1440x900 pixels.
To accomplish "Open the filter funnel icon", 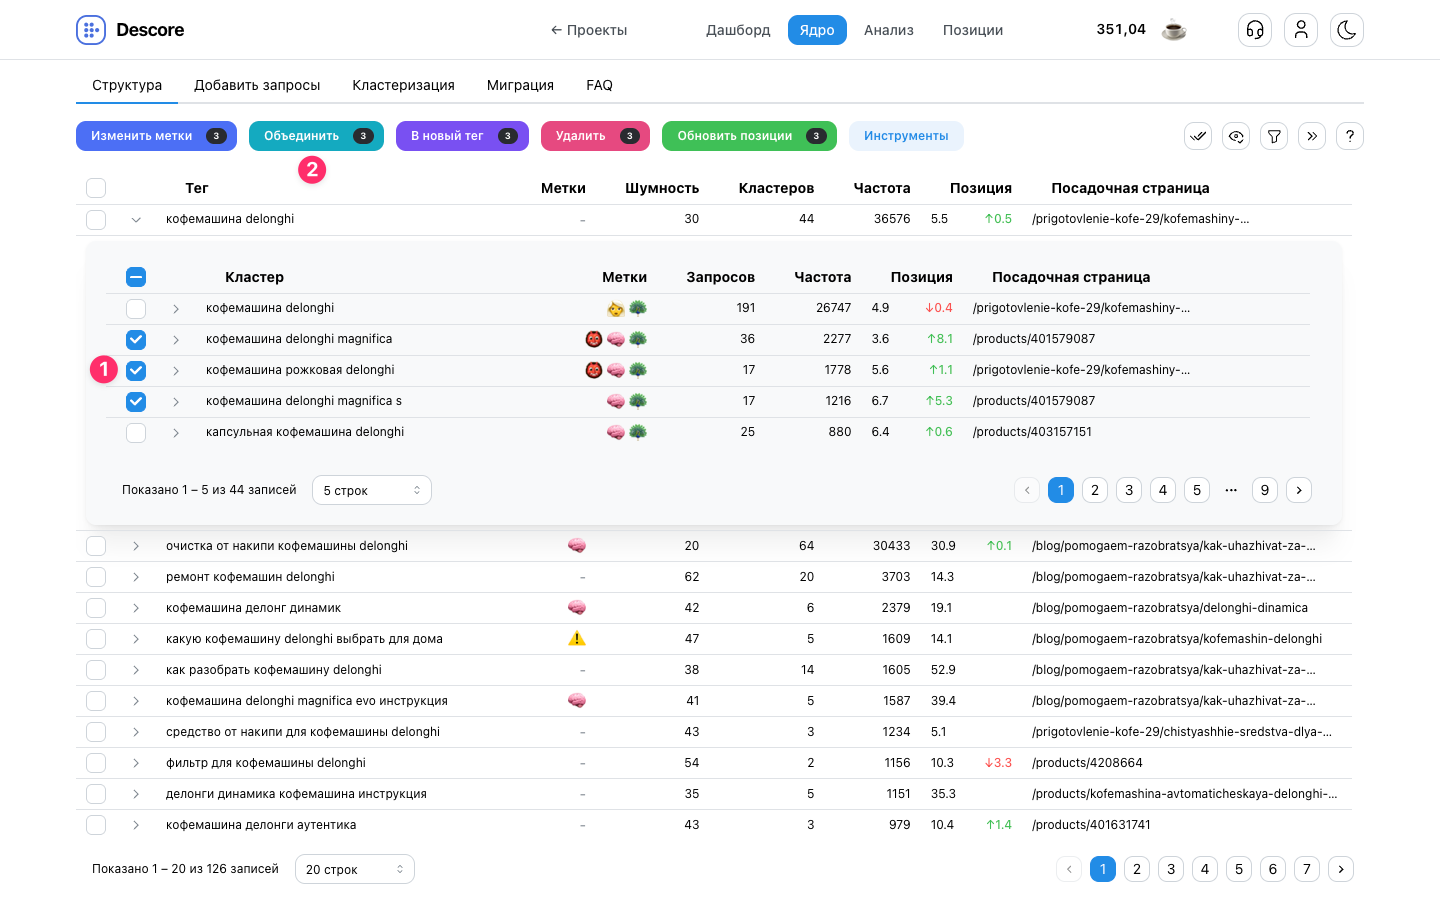I will click(1274, 136).
